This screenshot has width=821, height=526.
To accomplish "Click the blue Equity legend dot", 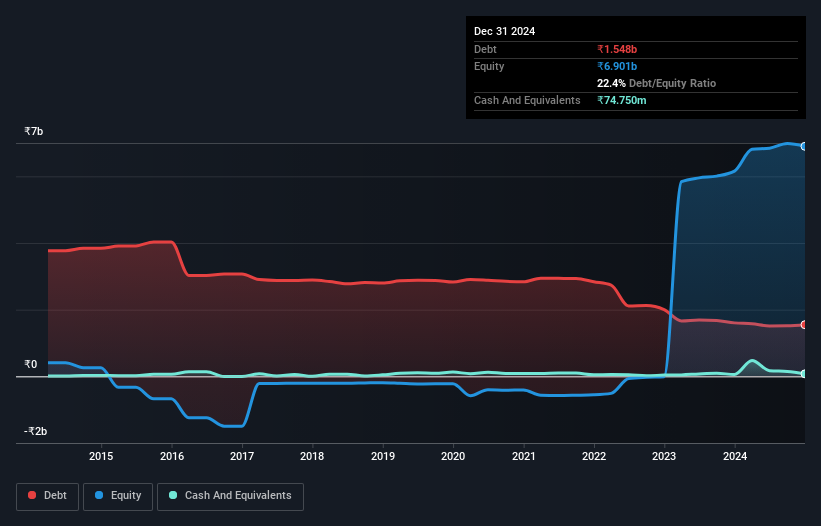I will pyautogui.click(x=99, y=495).
